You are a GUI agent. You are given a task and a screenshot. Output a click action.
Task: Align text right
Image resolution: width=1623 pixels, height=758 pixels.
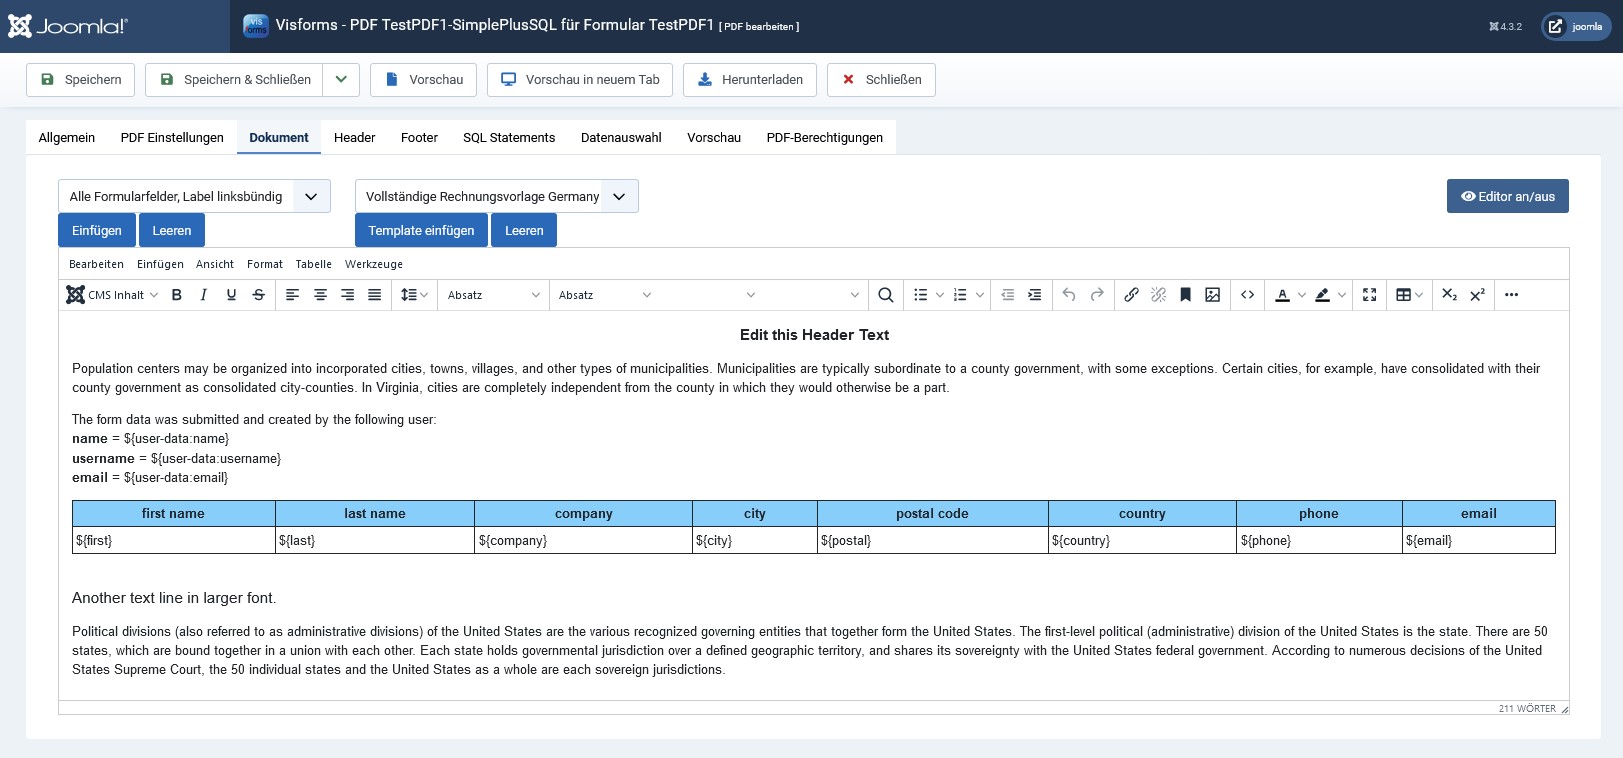click(347, 295)
